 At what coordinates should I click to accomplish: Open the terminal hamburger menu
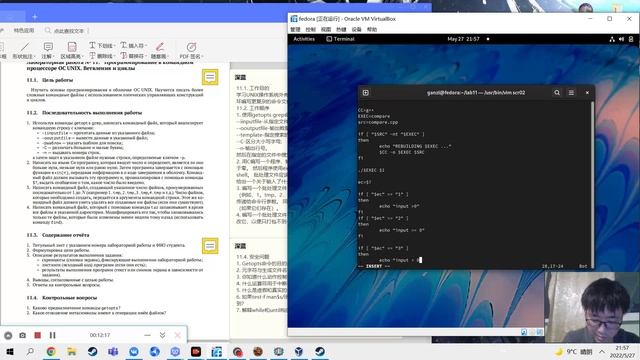[x=571, y=93]
